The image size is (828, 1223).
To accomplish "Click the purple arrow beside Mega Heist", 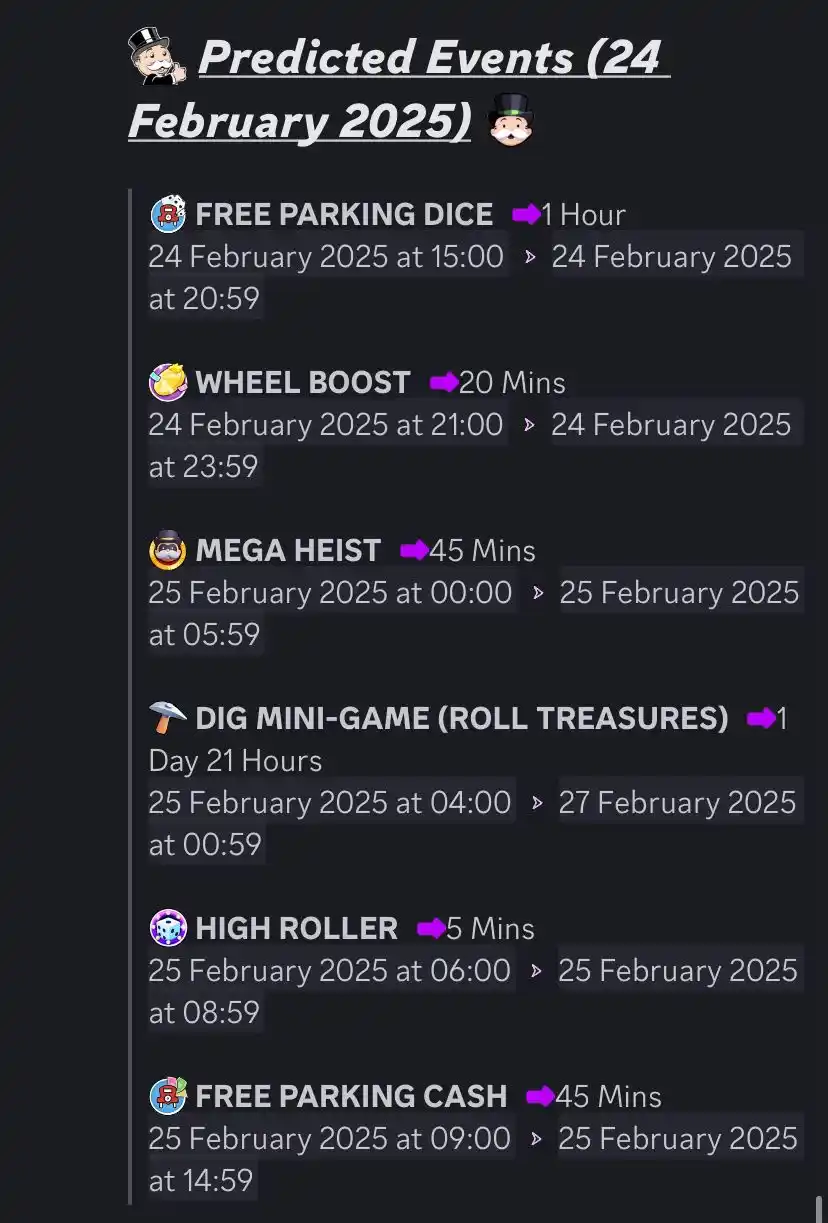I will click(x=414, y=550).
